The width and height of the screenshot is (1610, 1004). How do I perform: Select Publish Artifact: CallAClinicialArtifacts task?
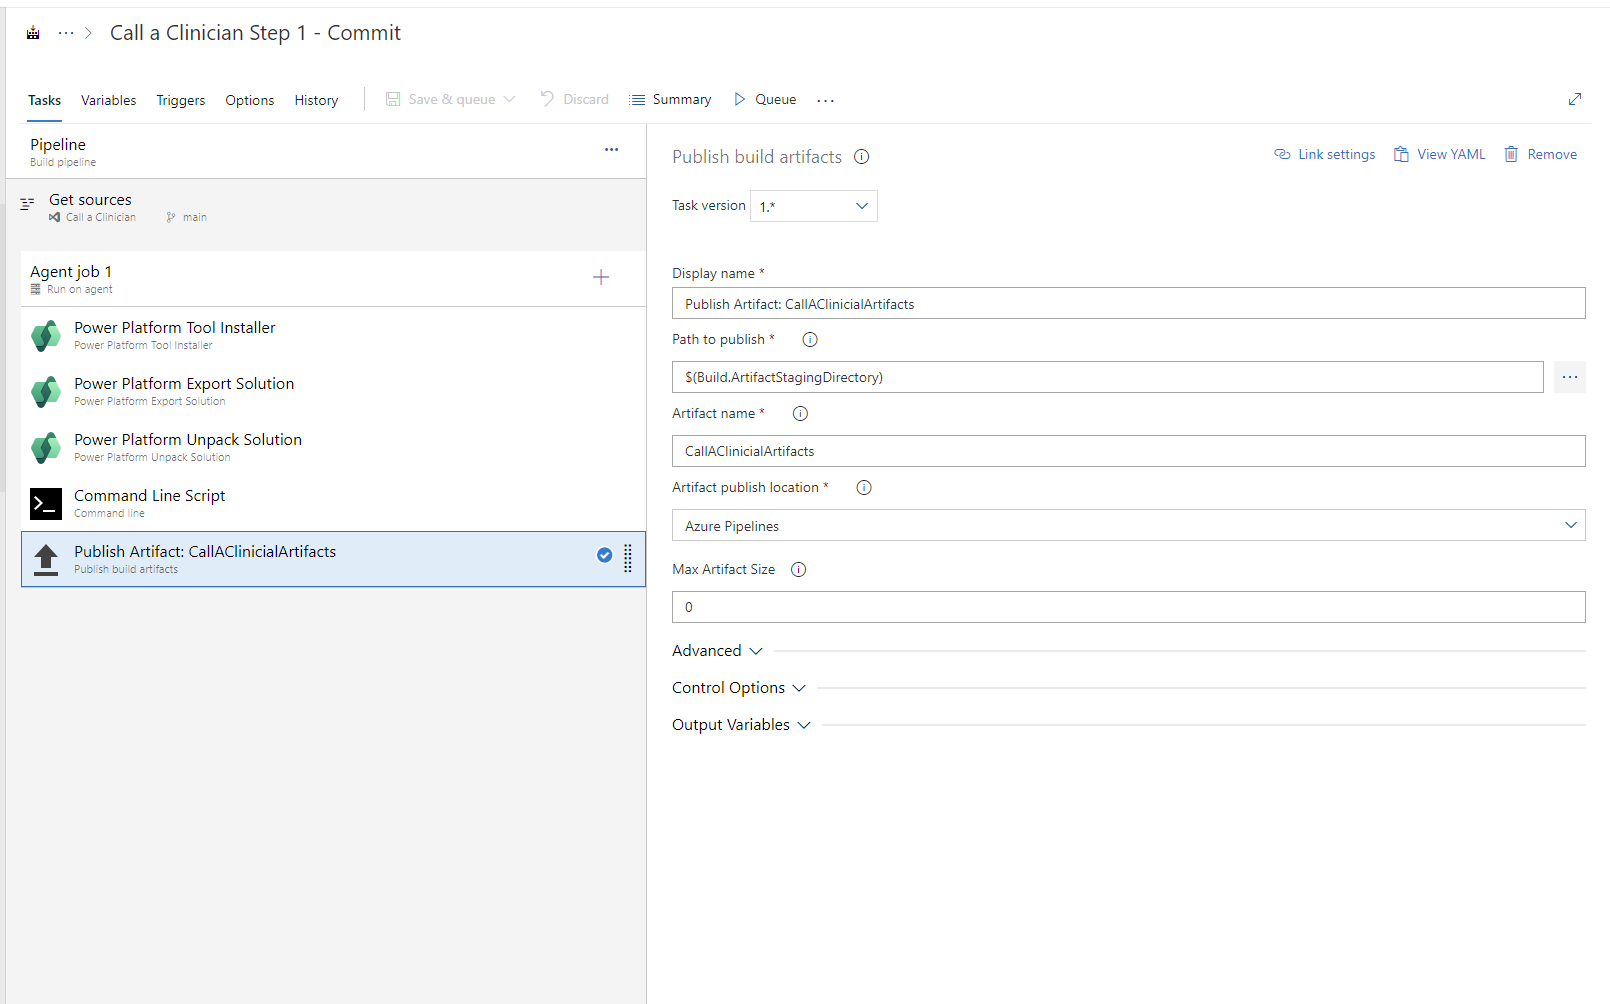(333, 559)
